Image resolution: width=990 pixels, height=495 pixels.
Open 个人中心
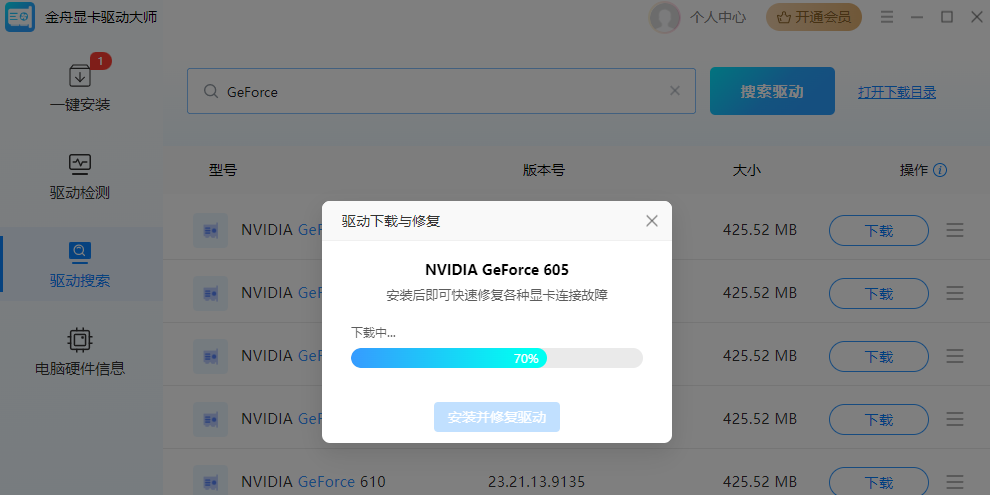717,17
